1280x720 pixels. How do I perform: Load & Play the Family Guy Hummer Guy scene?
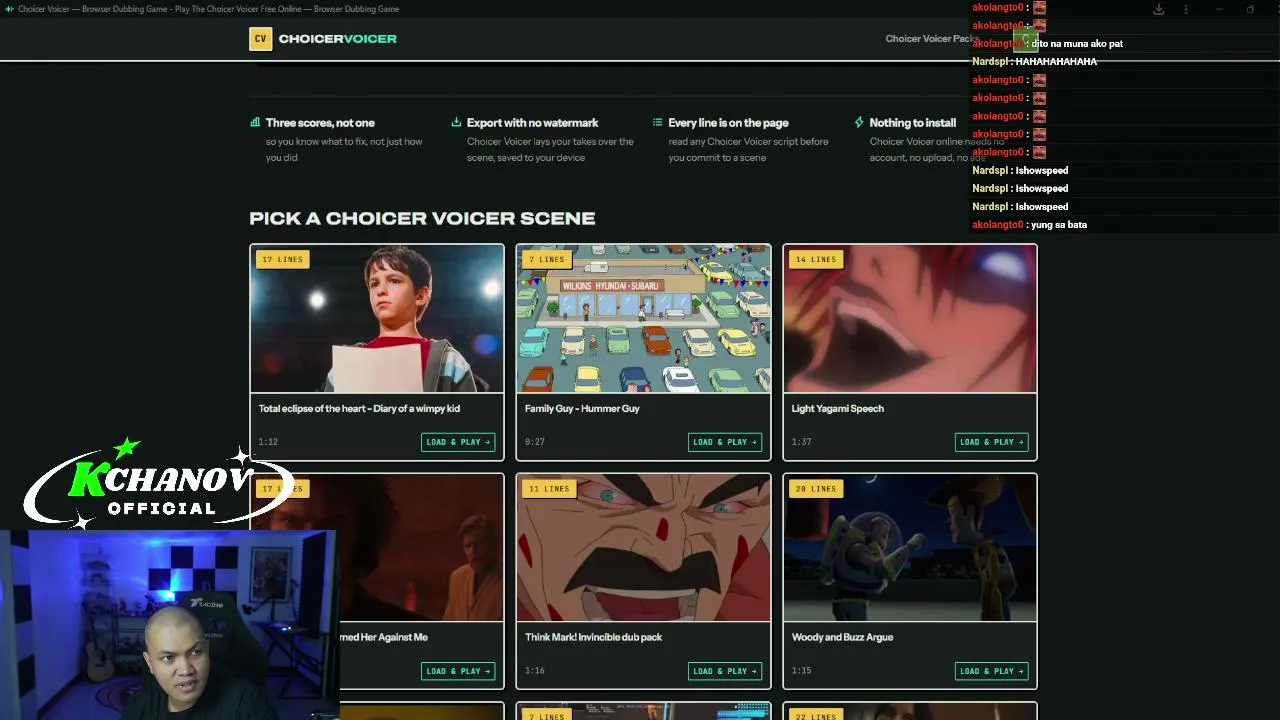725,442
